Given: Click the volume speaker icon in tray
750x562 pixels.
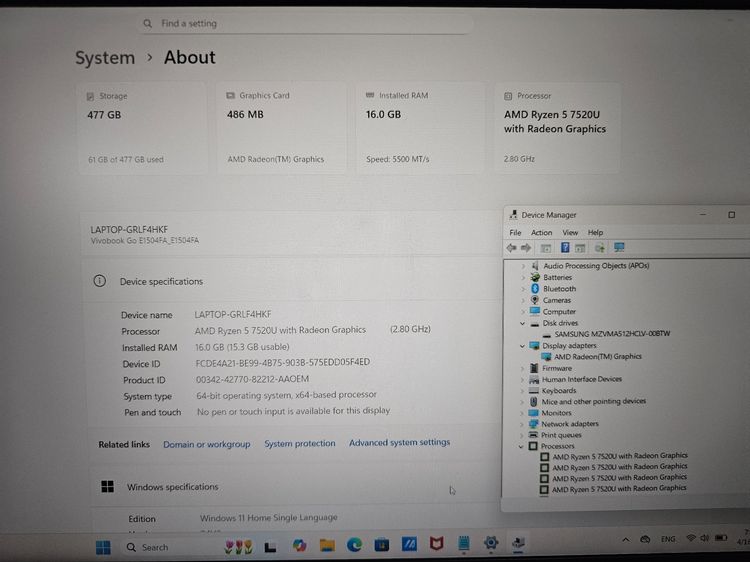Looking at the screenshot, I should (x=705, y=538).
